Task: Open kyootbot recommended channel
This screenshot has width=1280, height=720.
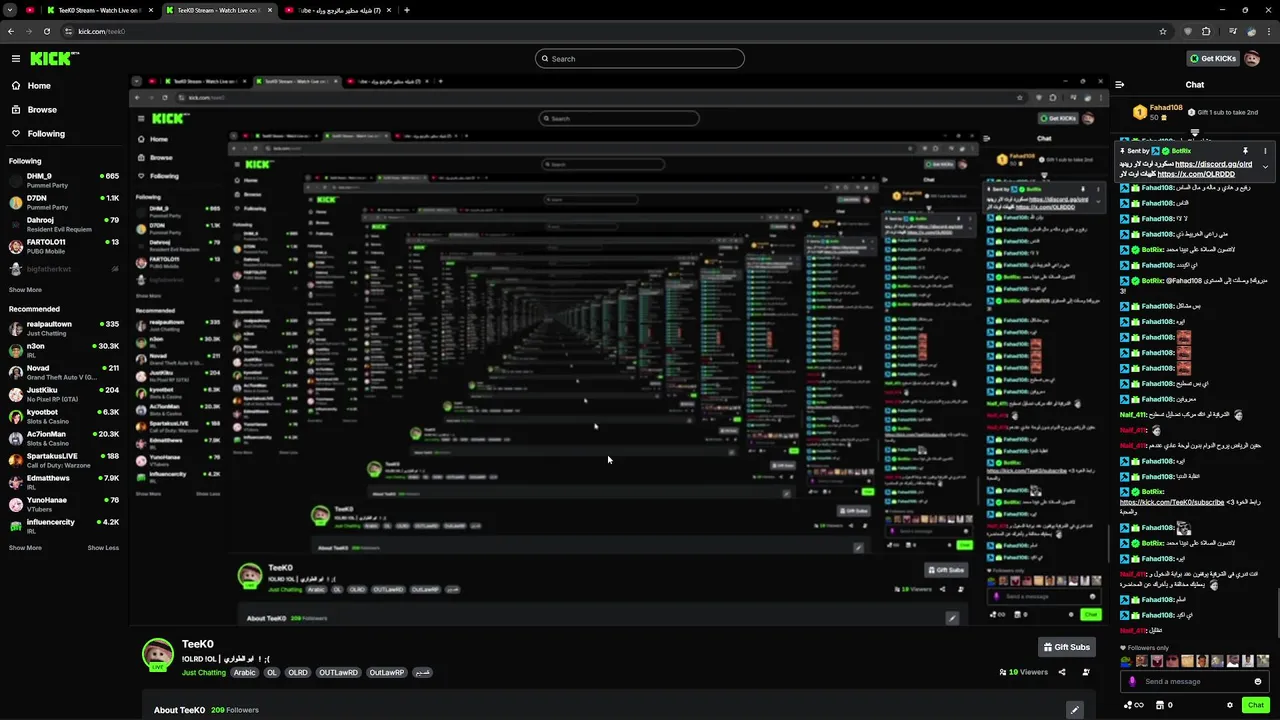Action: 64,416
